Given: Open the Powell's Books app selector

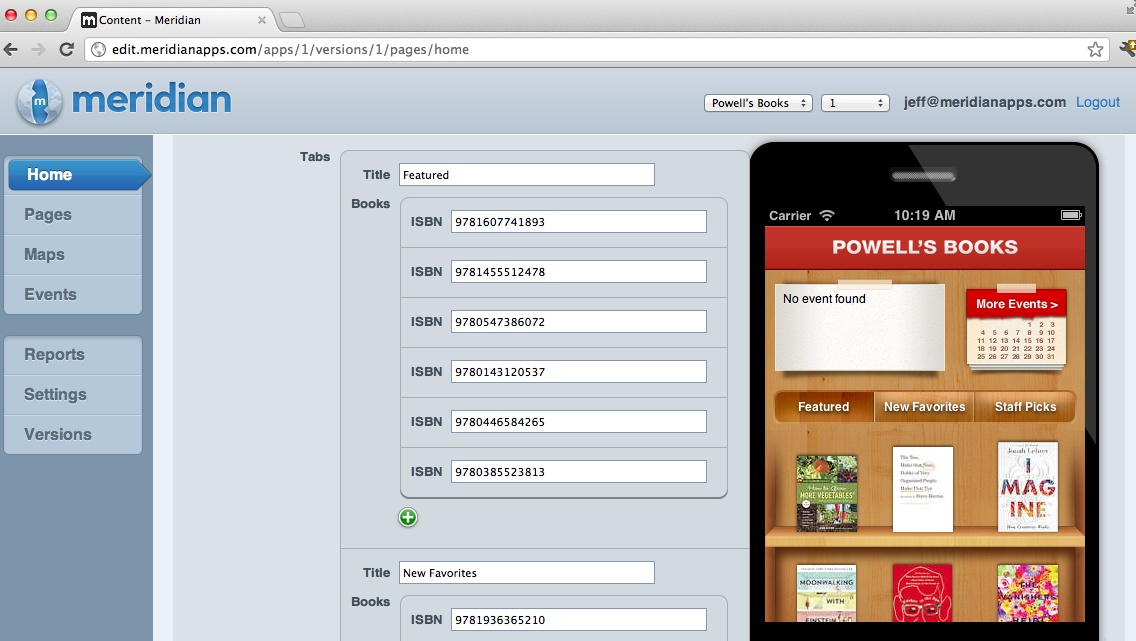Looking at the screenshot, I should 758,102.
